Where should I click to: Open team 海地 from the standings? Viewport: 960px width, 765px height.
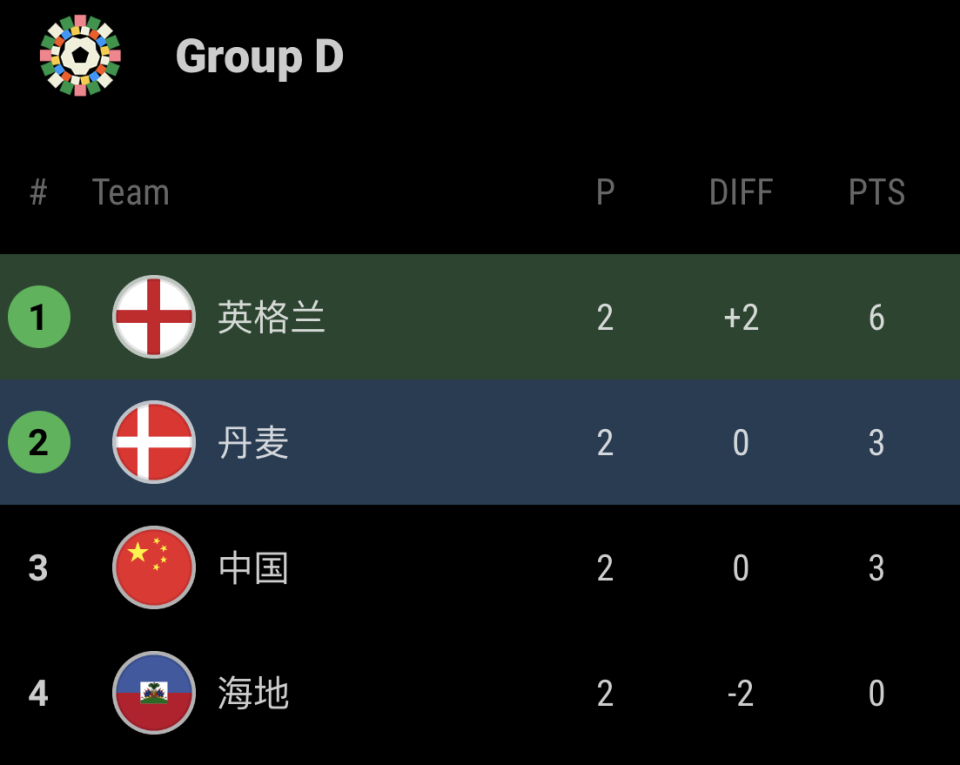253,693
